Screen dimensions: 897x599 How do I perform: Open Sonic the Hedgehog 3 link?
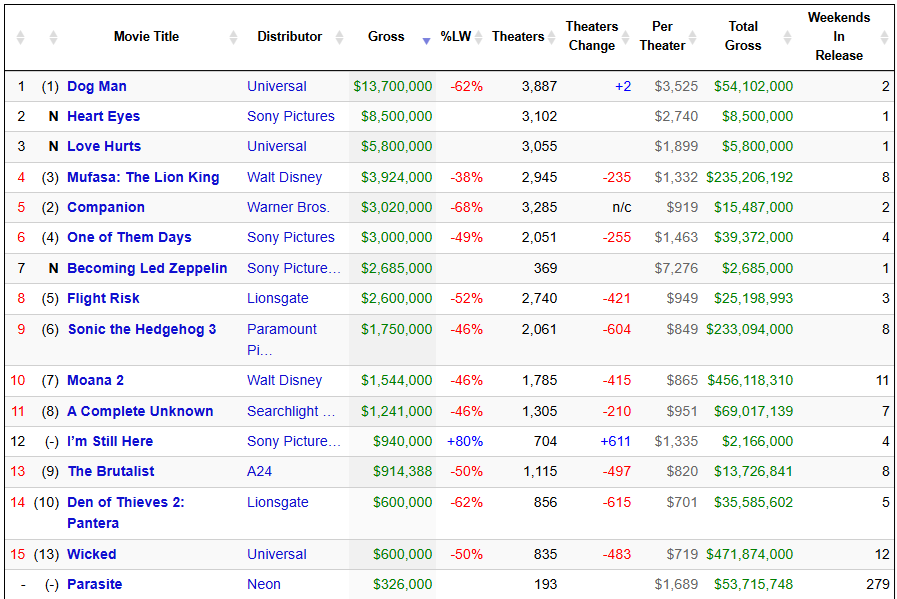[x=141, y=329]
